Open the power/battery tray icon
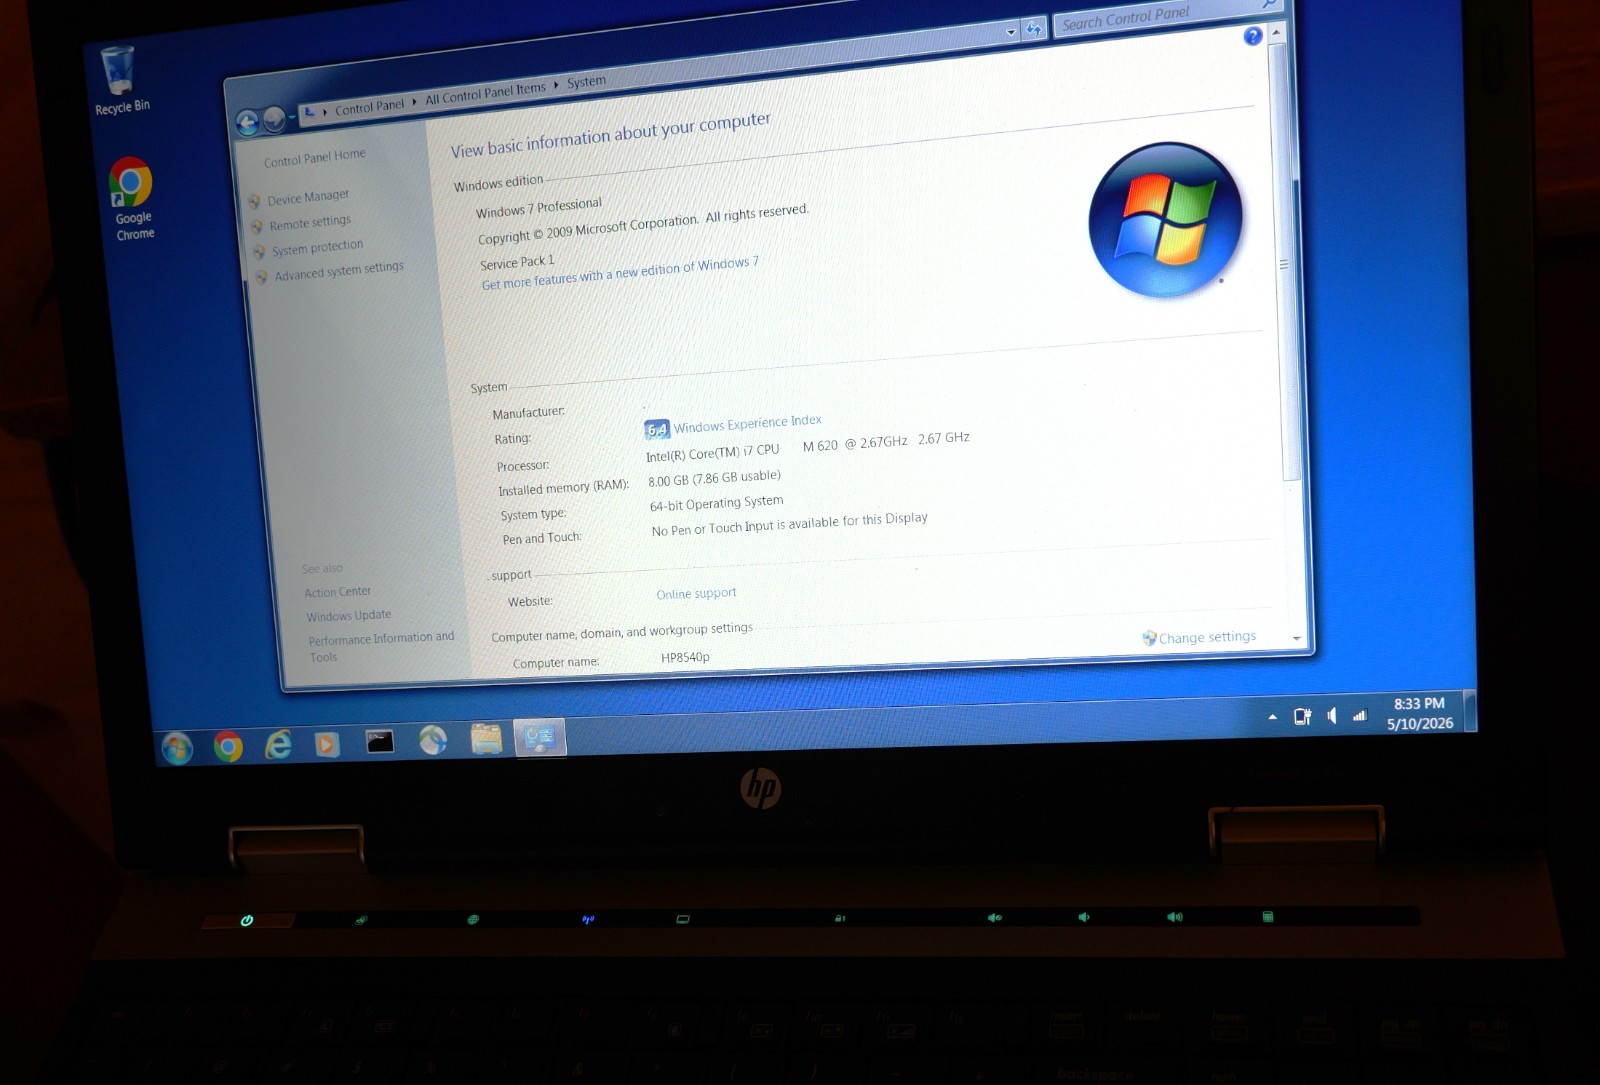Image resolution: width=1600 pixels, height=1085 pixels. tap(1302, 716)
